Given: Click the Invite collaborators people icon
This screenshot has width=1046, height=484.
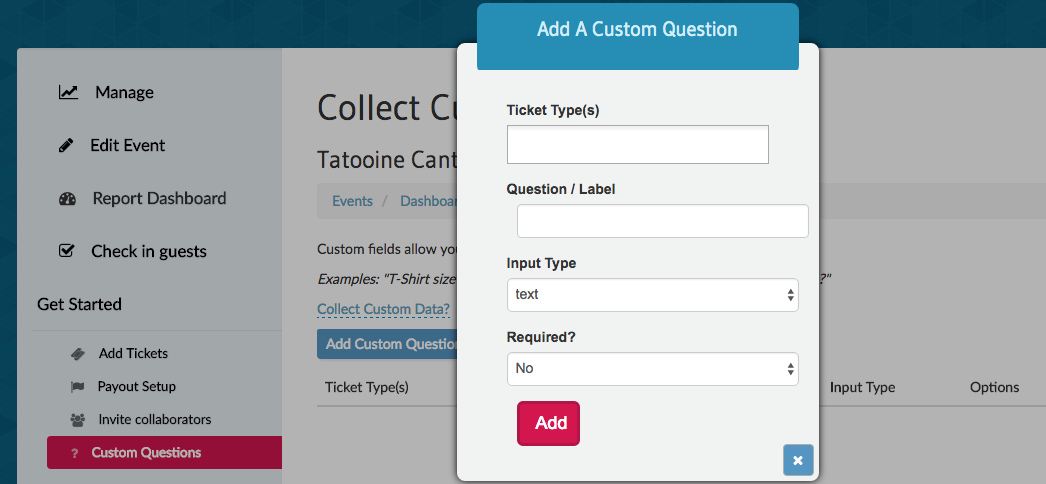Looking at the screenshot, I should (x=77, y=420).
